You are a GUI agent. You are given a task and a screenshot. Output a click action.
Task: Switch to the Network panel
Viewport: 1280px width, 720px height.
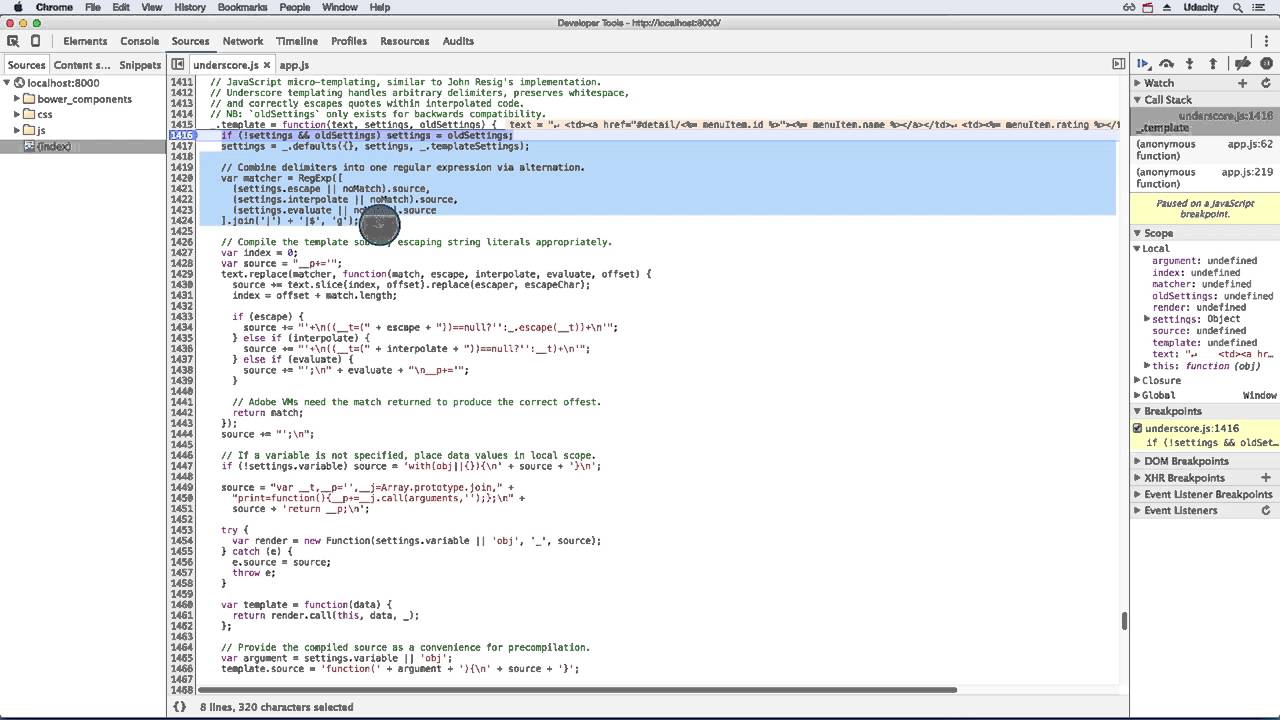pyautogui.click(x=243, y=41)
